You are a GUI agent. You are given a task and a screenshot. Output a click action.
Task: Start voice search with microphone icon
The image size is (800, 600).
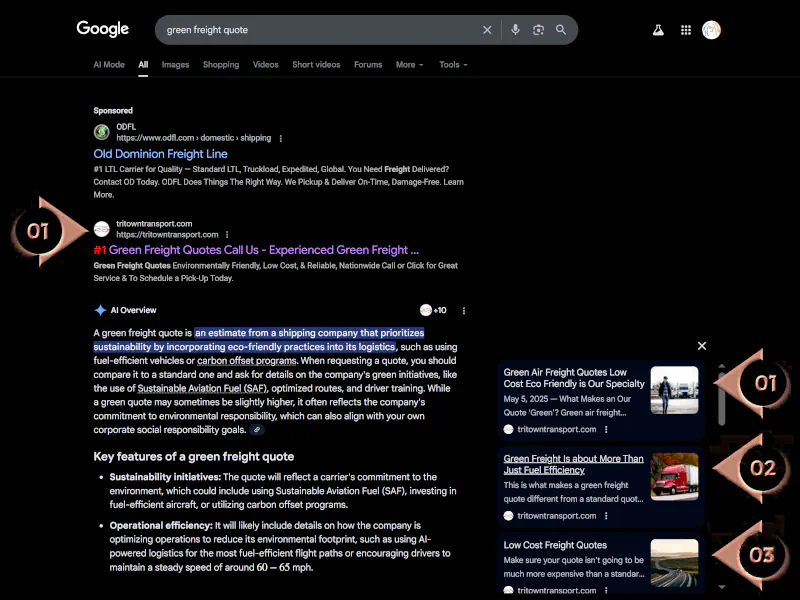(x=515, y=30)
